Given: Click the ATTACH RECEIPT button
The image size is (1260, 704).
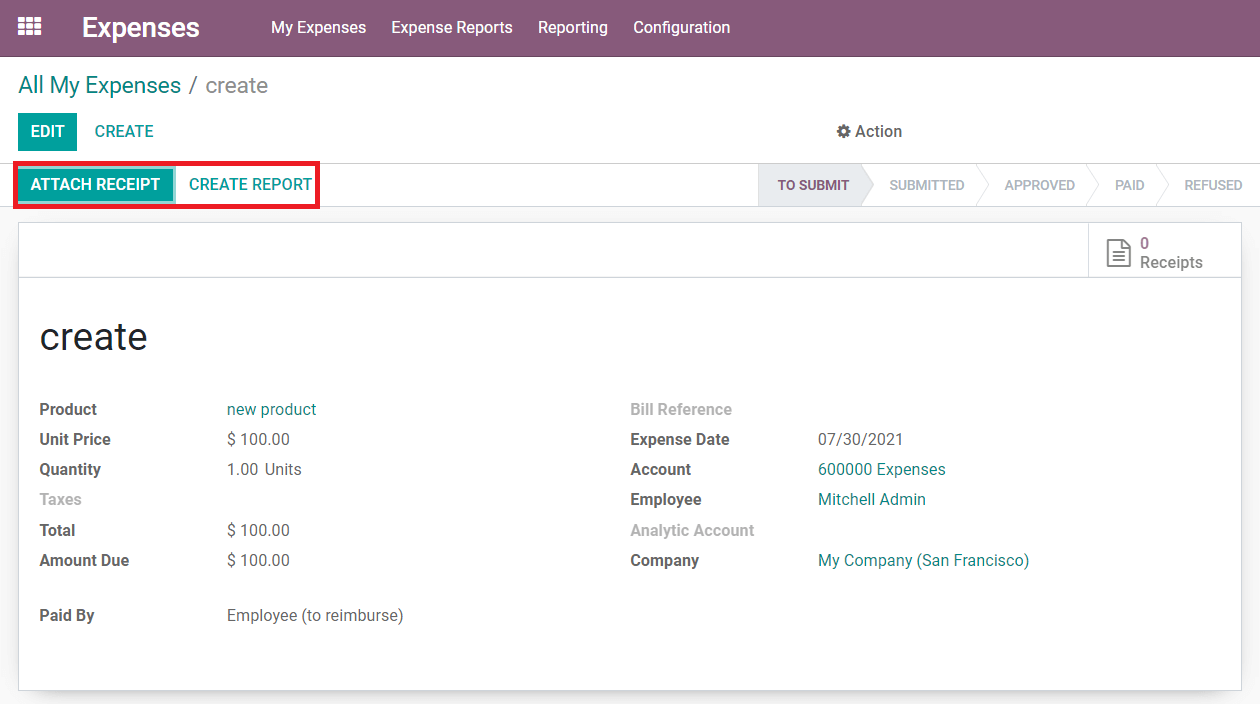Looking at the screenshot, I should (x=95, y=185).
